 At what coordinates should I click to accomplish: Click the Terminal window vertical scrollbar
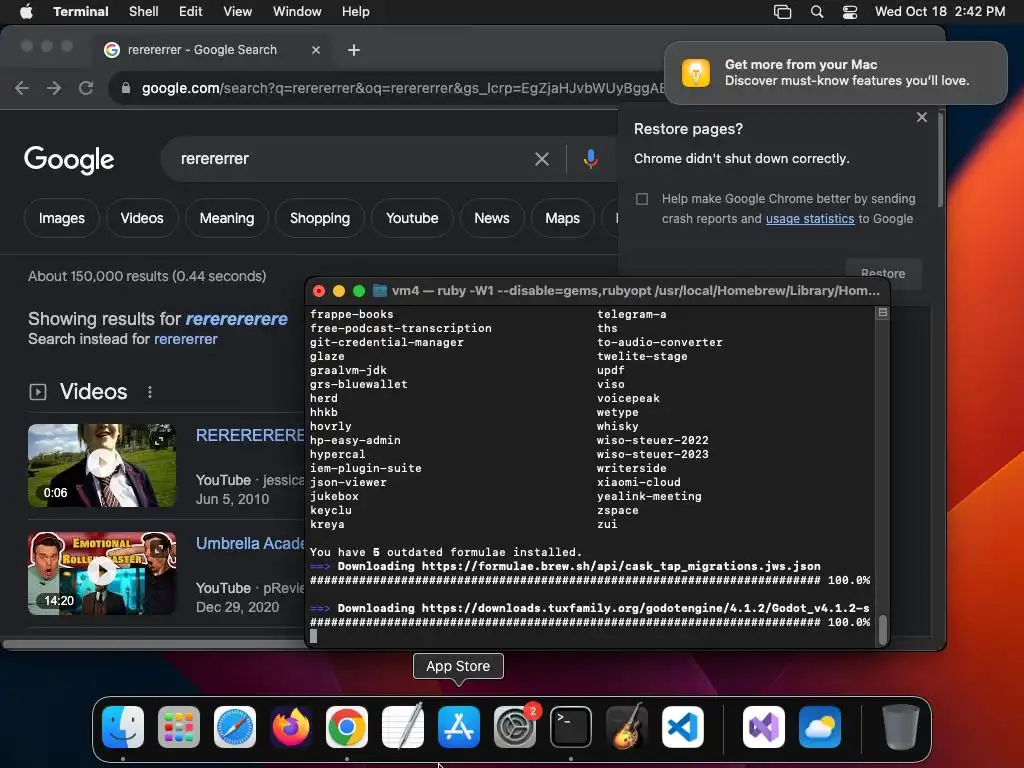(x=882, y=630)
